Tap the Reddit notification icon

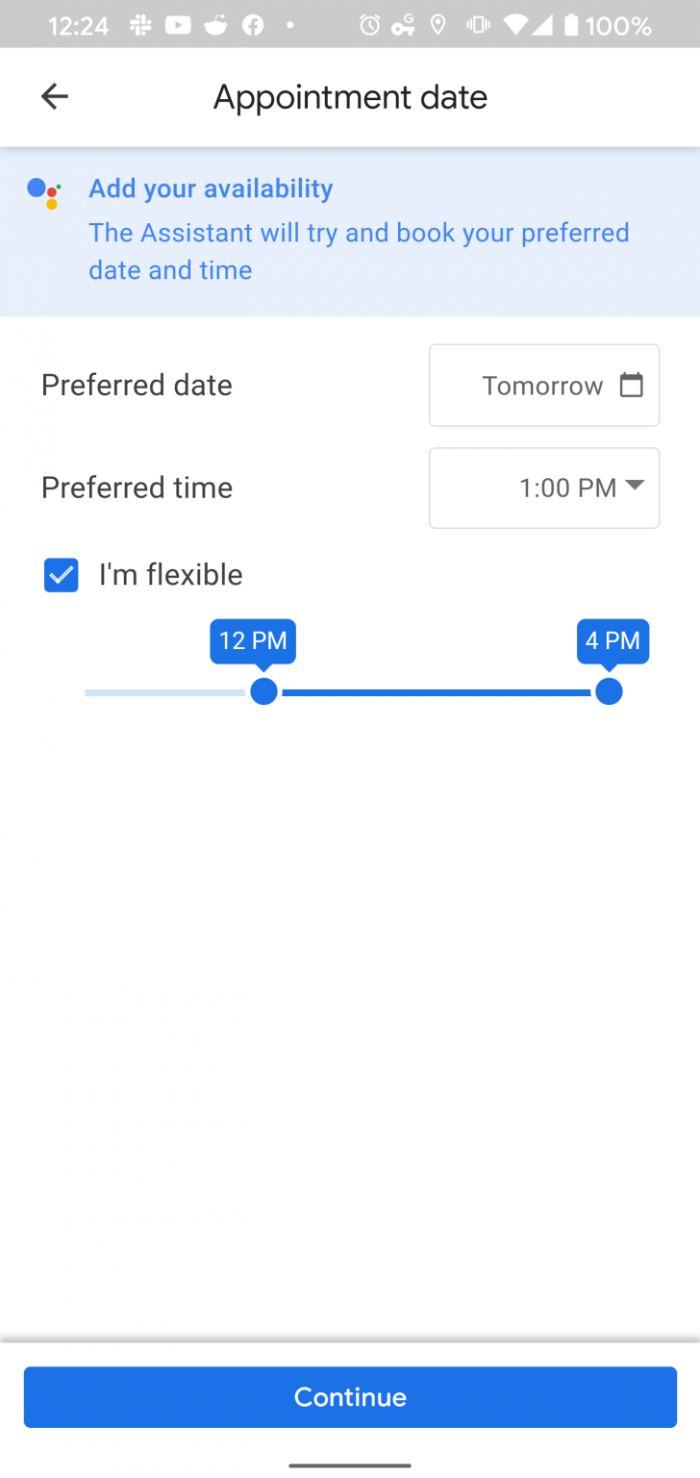click(x=216, y=26)
